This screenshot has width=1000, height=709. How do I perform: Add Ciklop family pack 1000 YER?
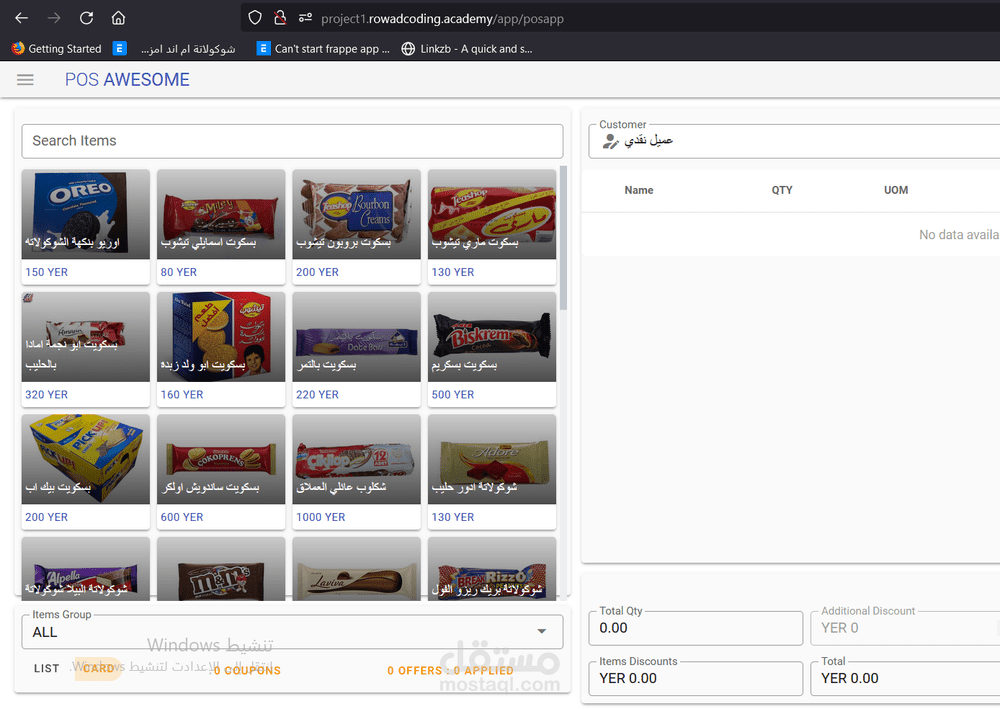pyautogui.click(x=357, y=471)
